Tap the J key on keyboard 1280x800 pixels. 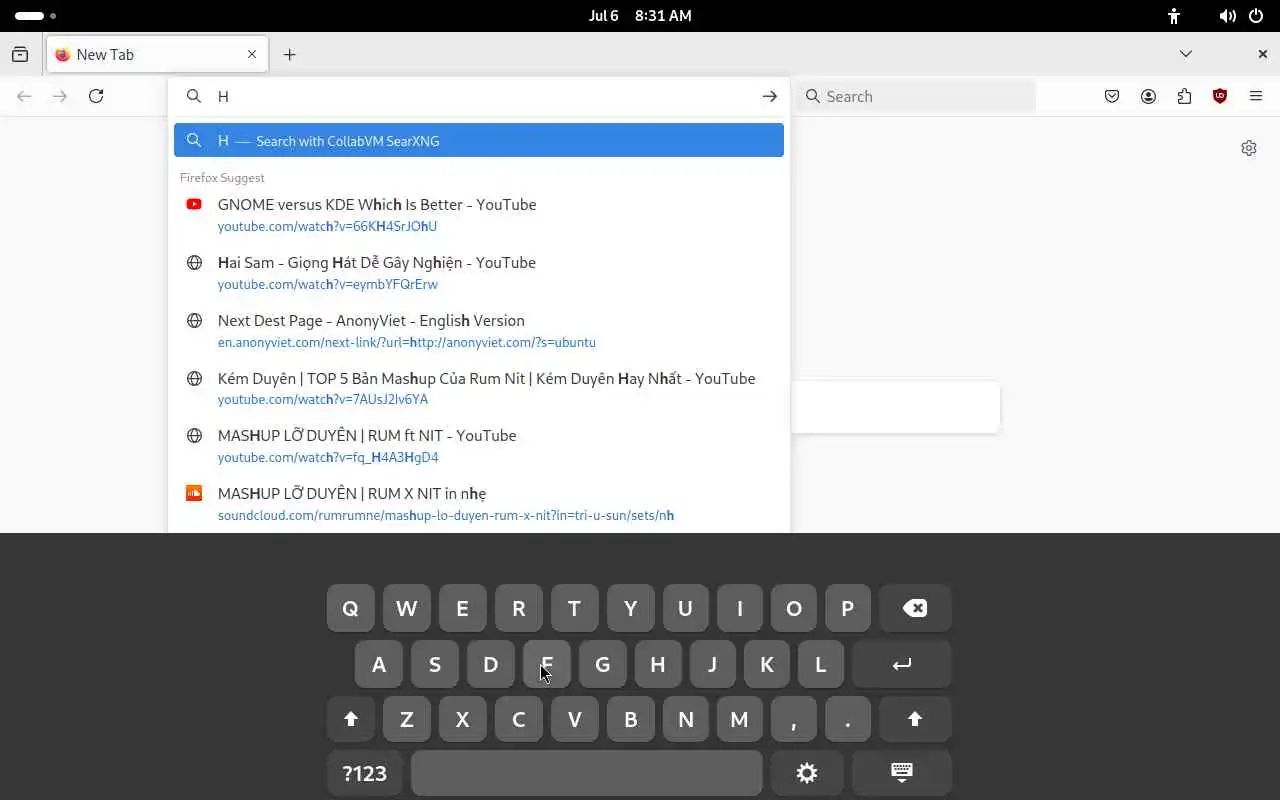click(712, 664)
